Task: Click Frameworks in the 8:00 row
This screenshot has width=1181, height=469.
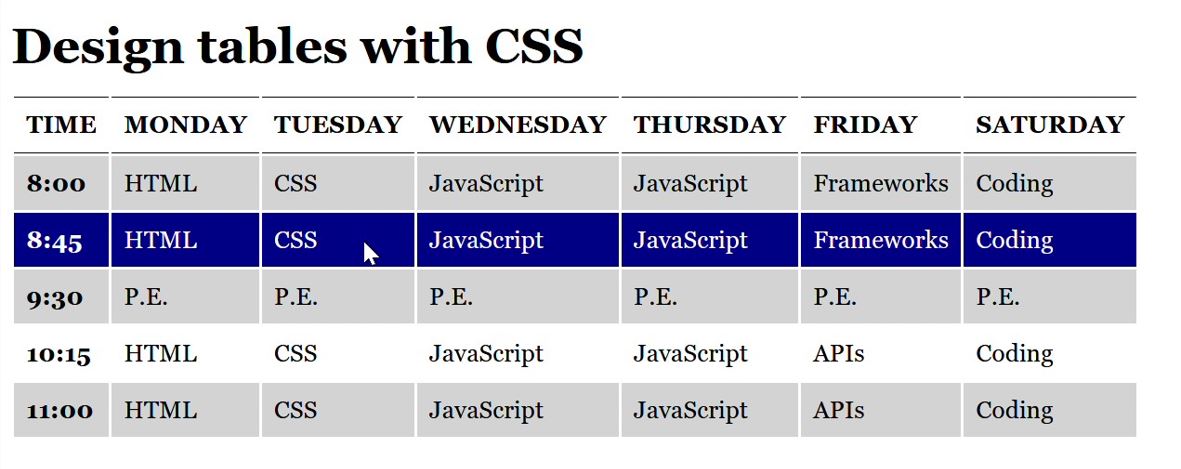Action: coord(880,184)
